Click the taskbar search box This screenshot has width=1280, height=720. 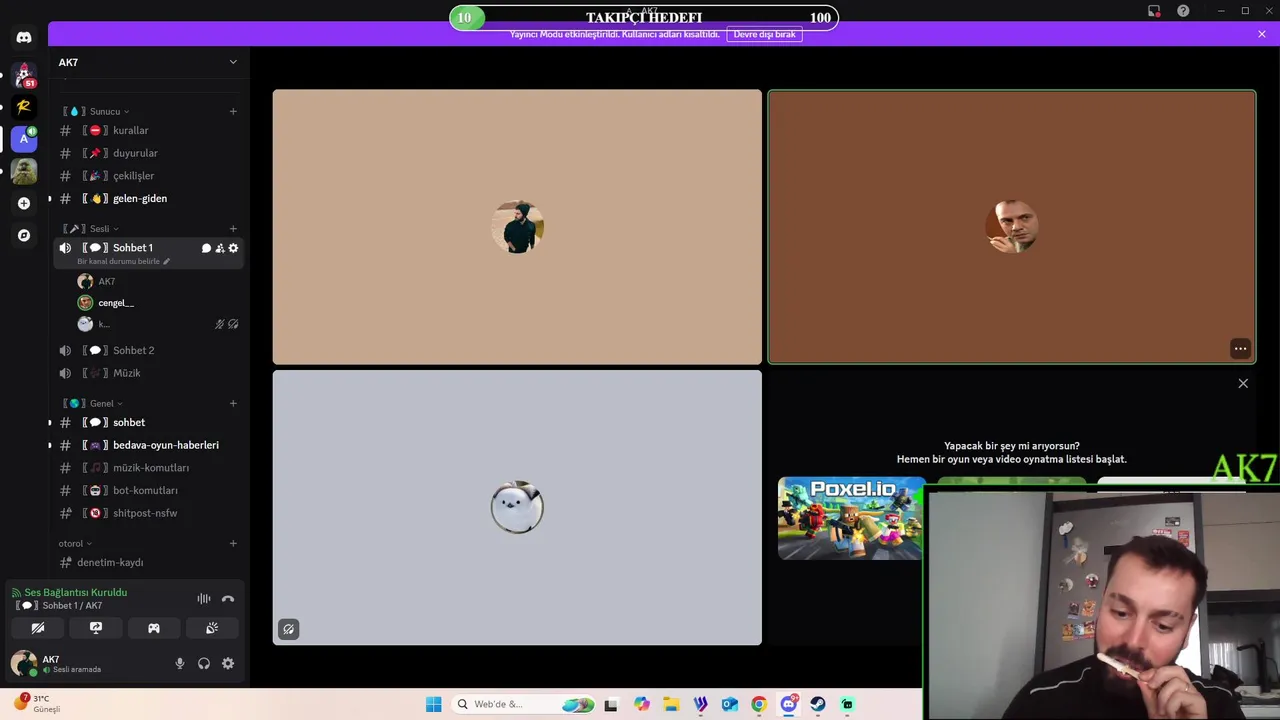523,704
